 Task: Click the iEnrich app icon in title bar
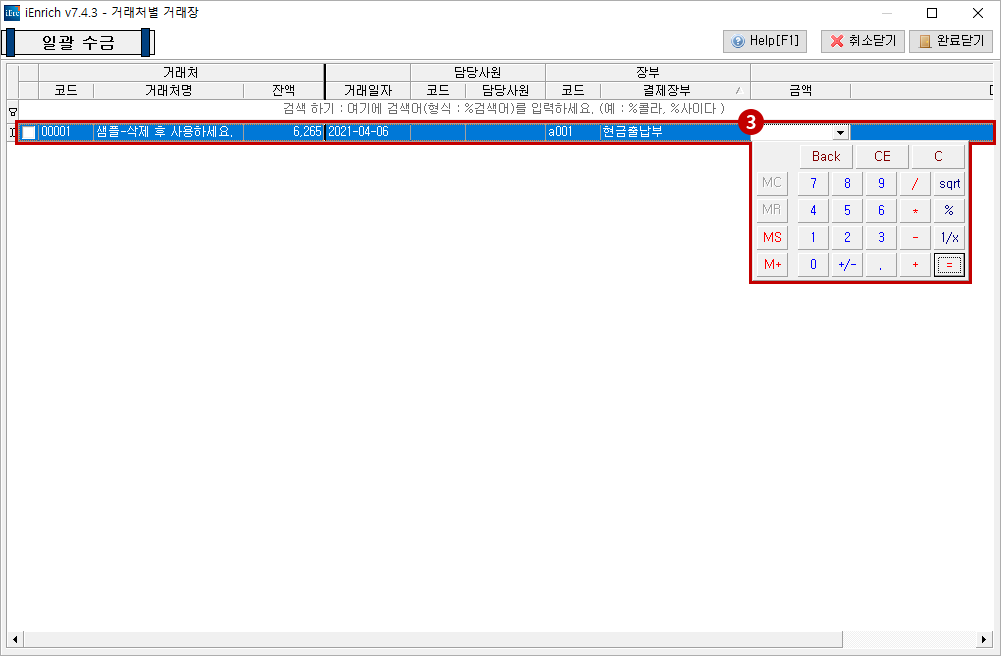[x=11, y=13]
